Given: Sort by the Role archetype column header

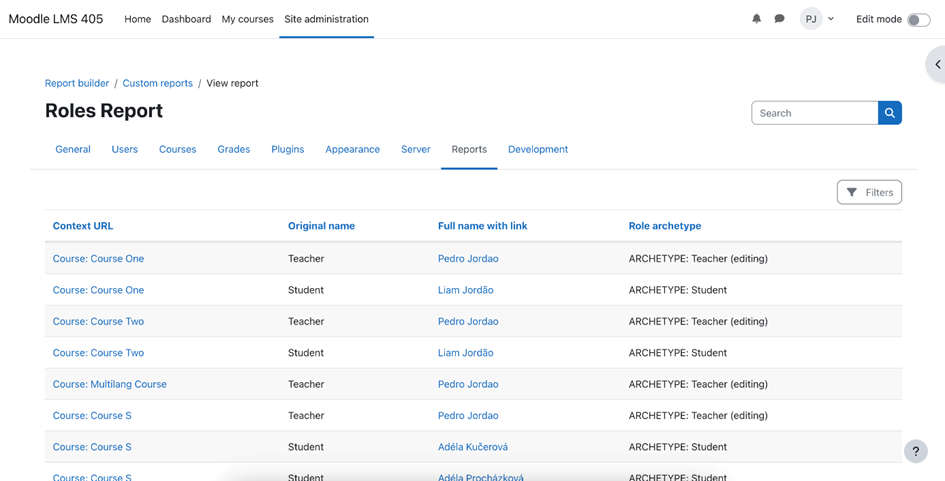Looking at the screenshot, I should [665, 226].
